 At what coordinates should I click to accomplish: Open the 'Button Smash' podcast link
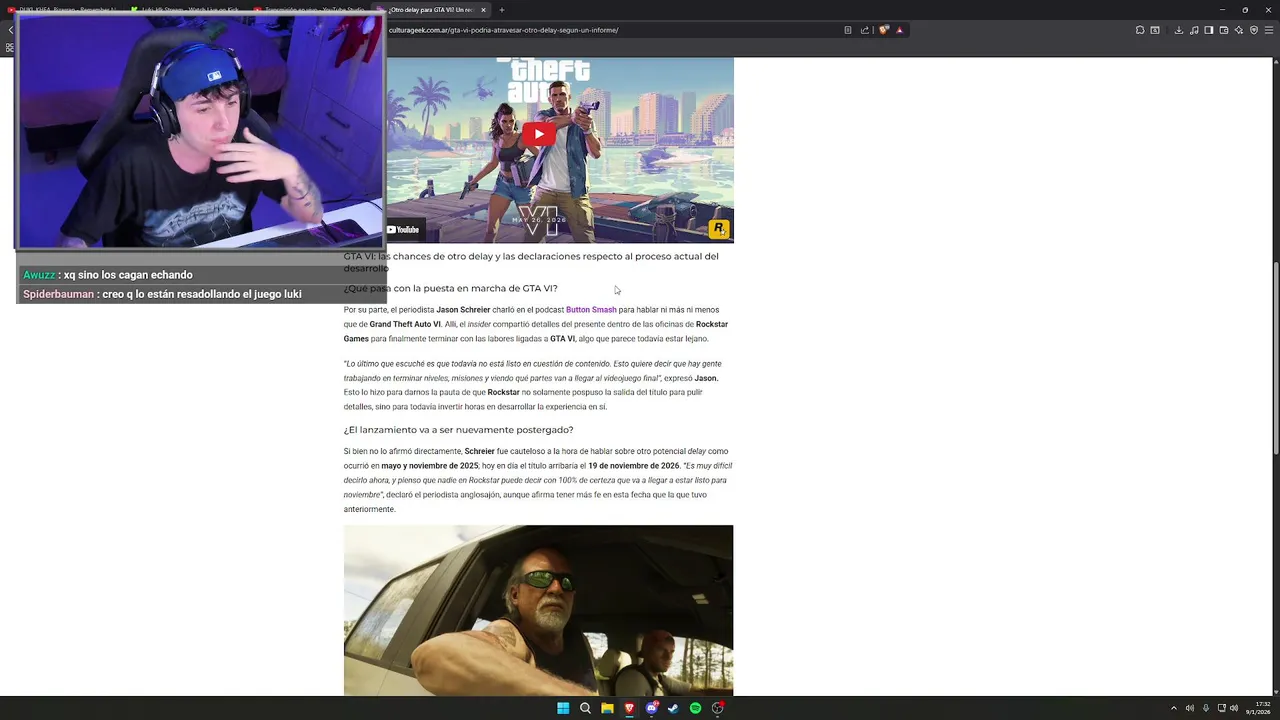tap(591, 310)
